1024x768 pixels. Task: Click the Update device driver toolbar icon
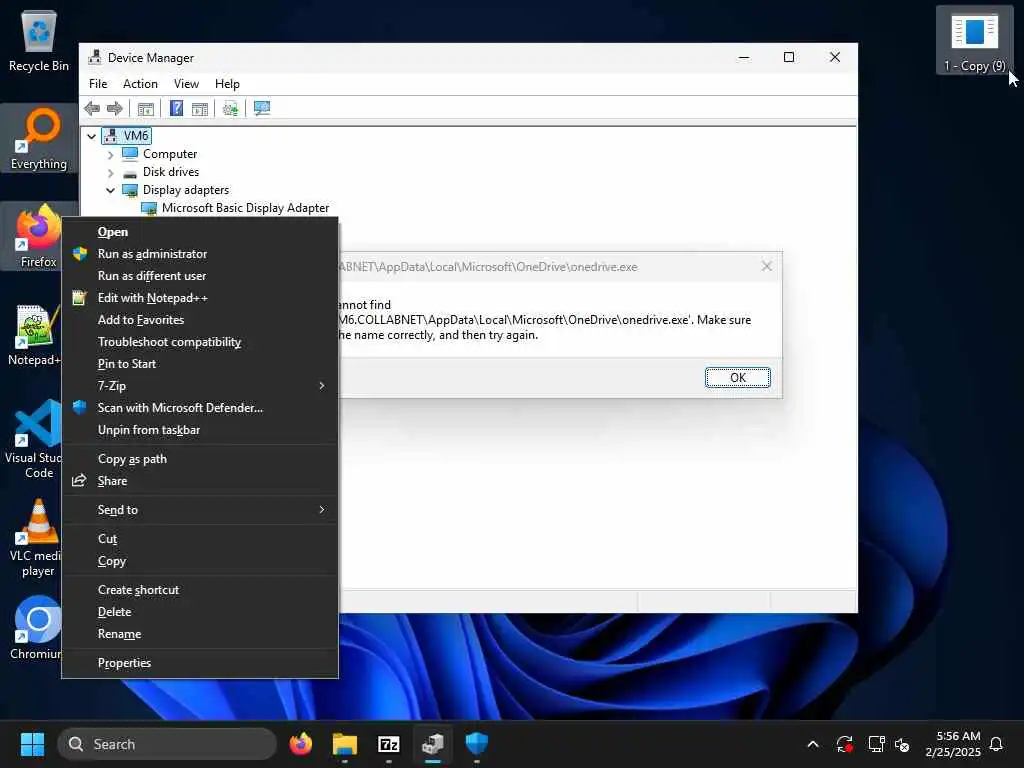coord(230,108)
